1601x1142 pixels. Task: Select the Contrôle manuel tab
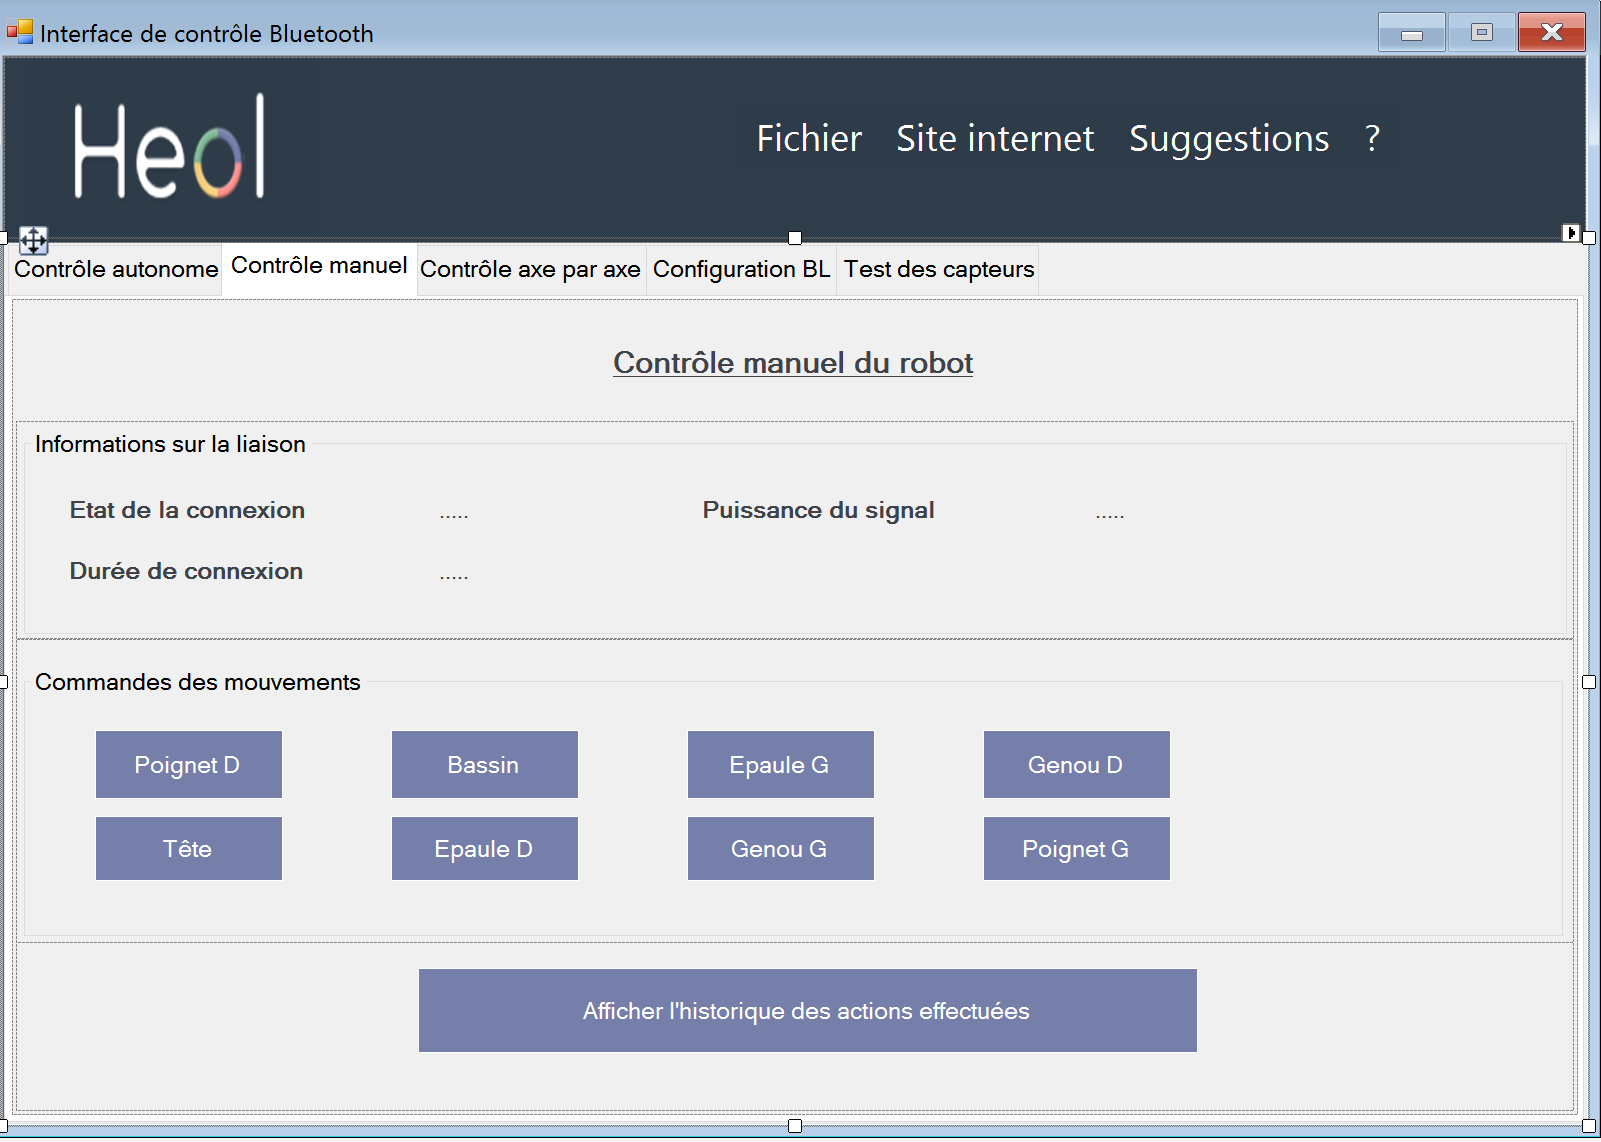coord(319,267)
